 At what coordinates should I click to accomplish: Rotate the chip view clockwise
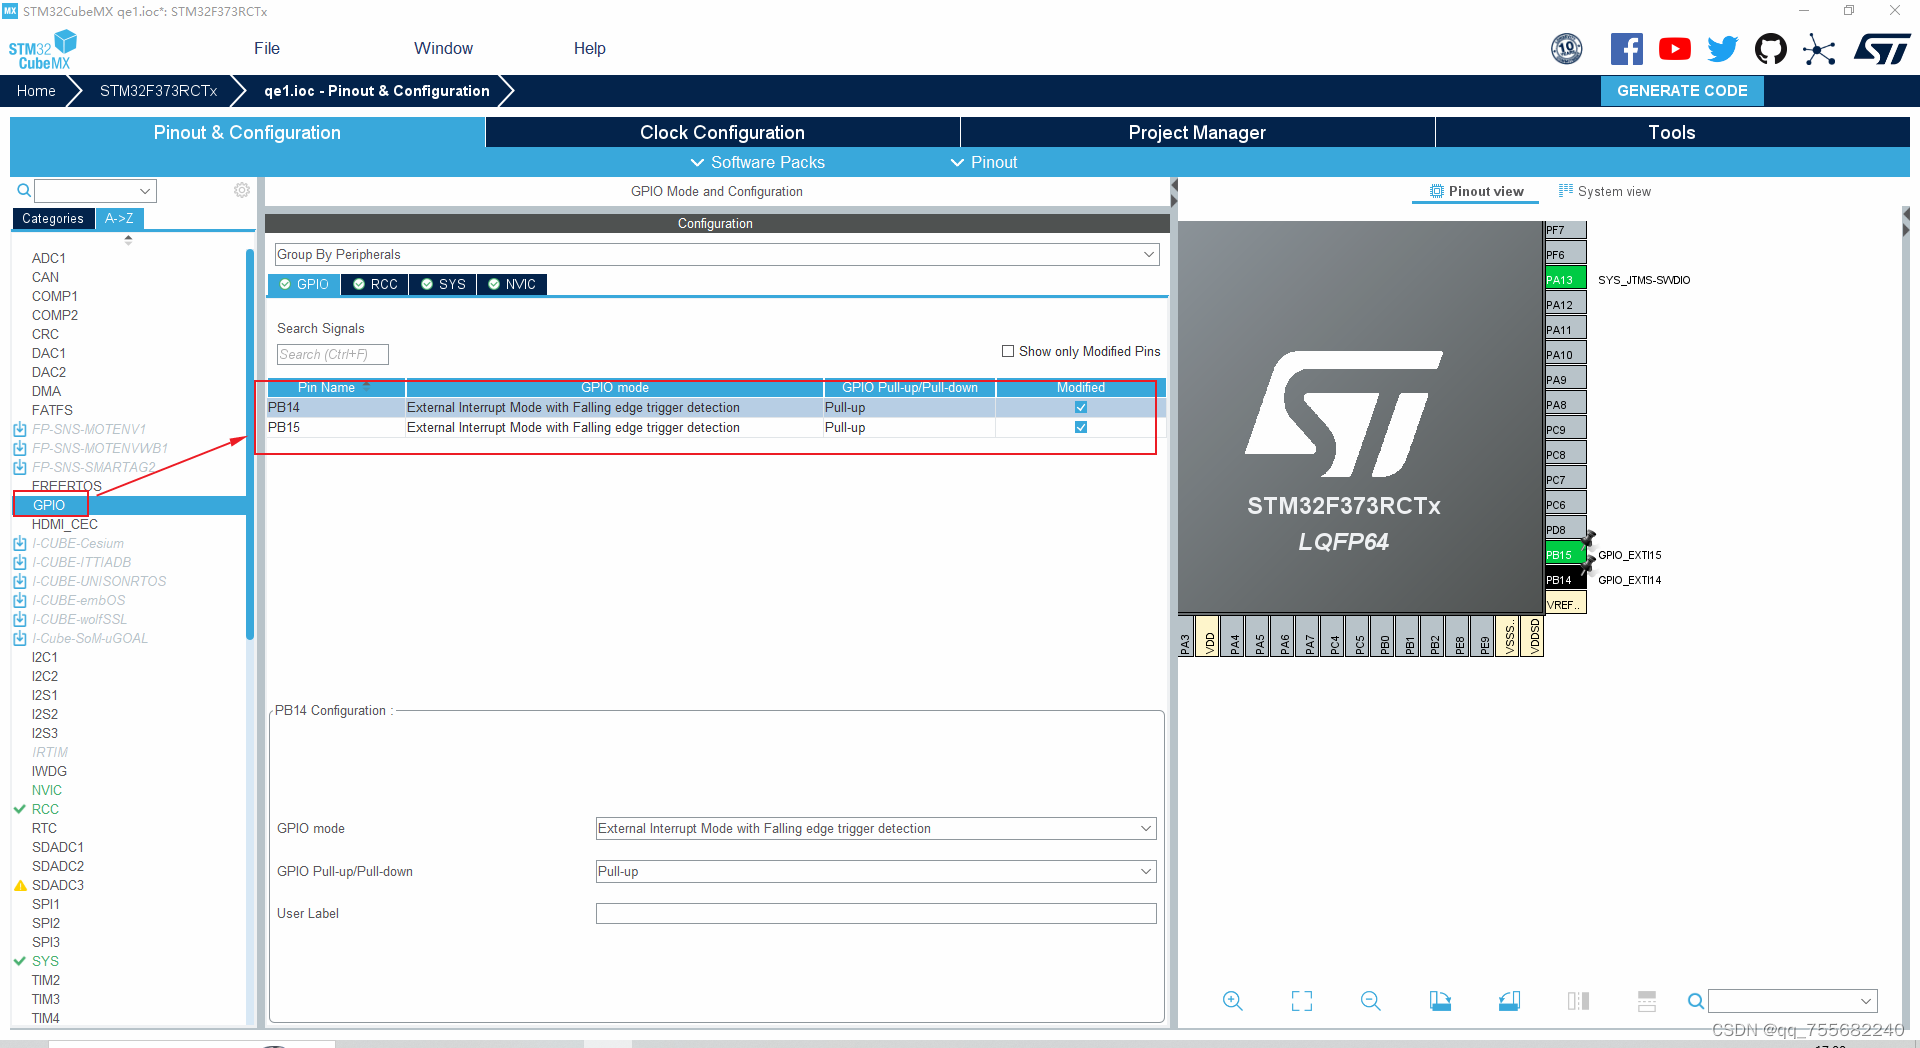pyautogui.click(x=1440, y=1001)
